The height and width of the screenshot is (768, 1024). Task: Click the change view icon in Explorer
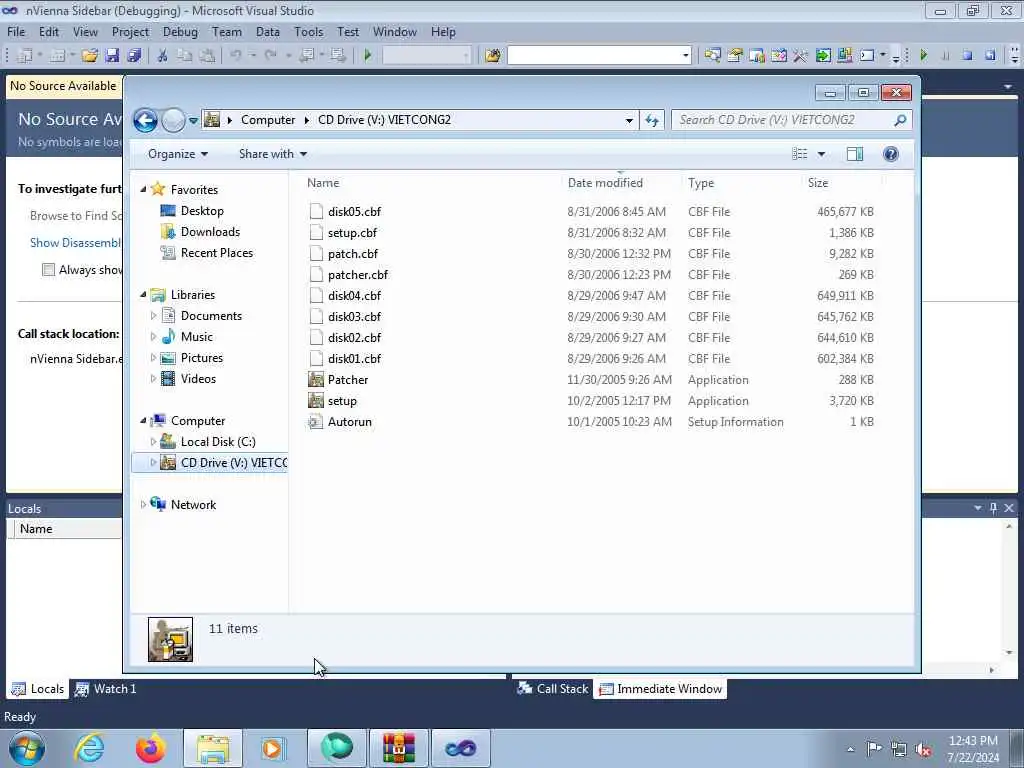tap(800, 153)
